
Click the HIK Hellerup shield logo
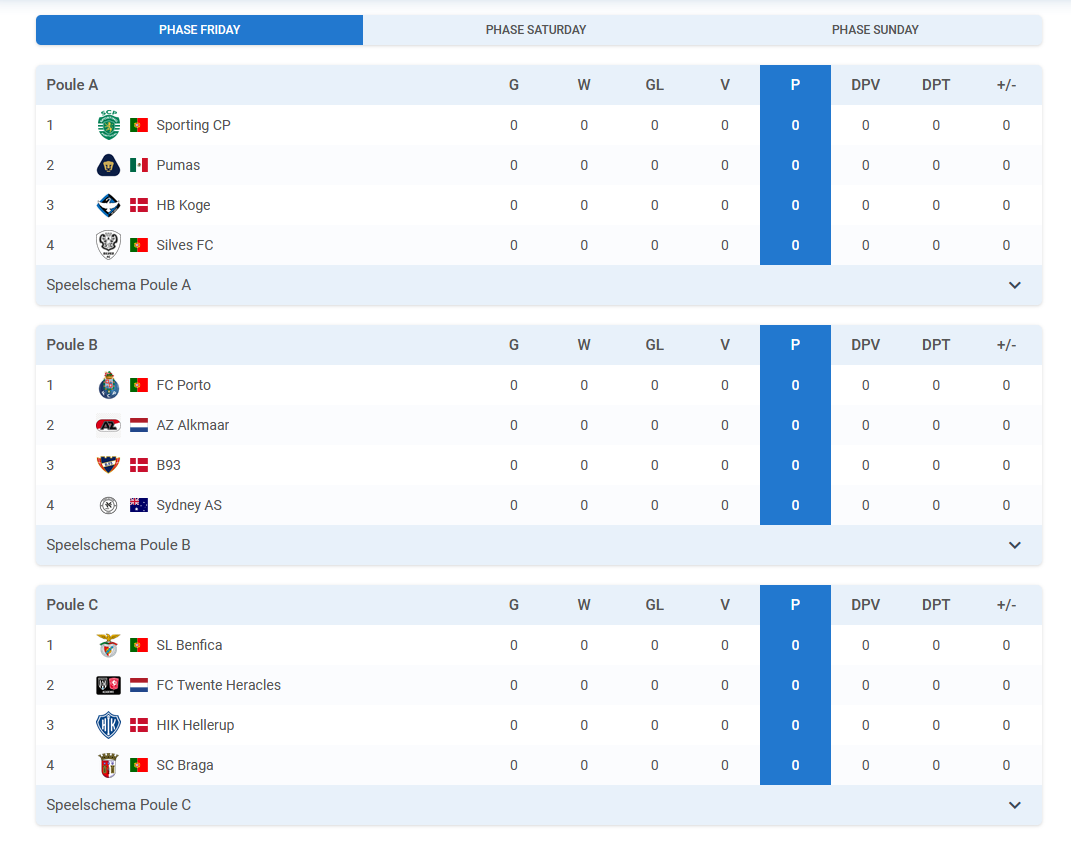tap(109, 725)
